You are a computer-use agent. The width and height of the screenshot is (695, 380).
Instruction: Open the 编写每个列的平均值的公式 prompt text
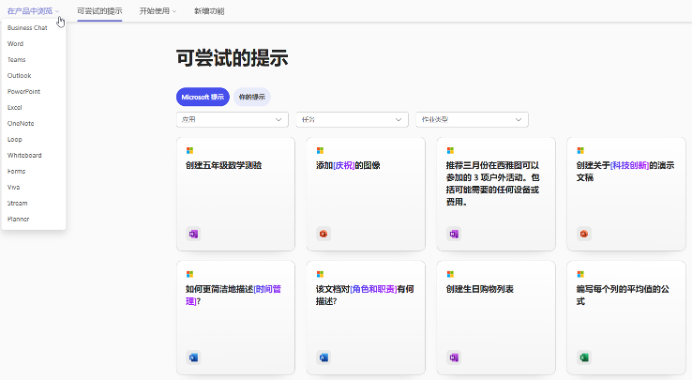[x=623, y=295]
